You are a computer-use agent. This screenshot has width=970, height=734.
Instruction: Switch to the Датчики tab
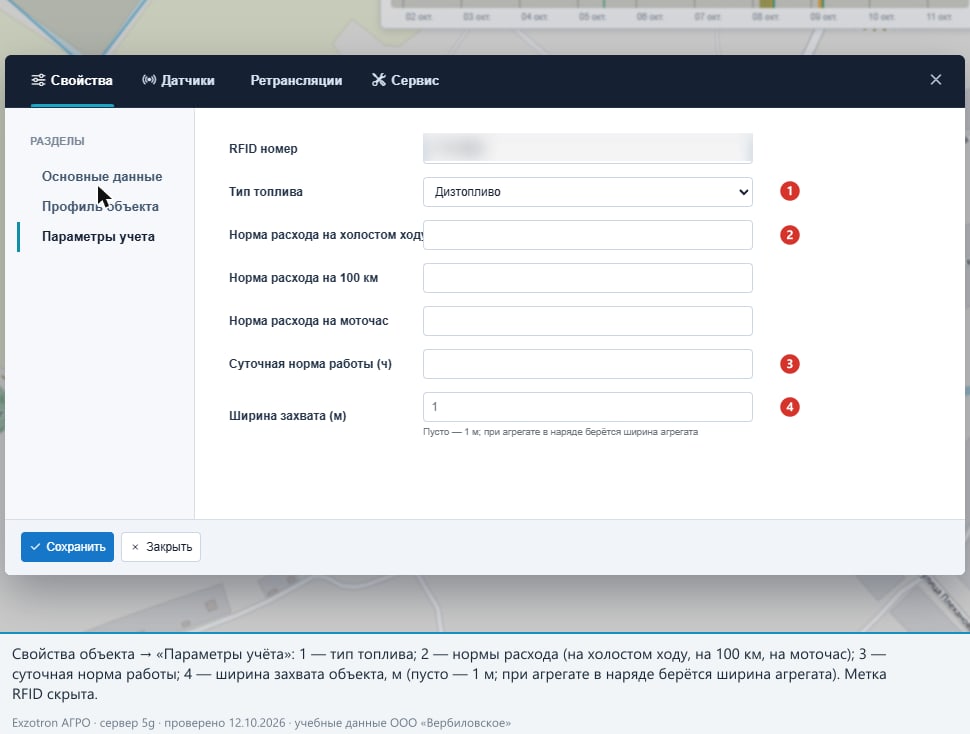[x=178, y=80]
